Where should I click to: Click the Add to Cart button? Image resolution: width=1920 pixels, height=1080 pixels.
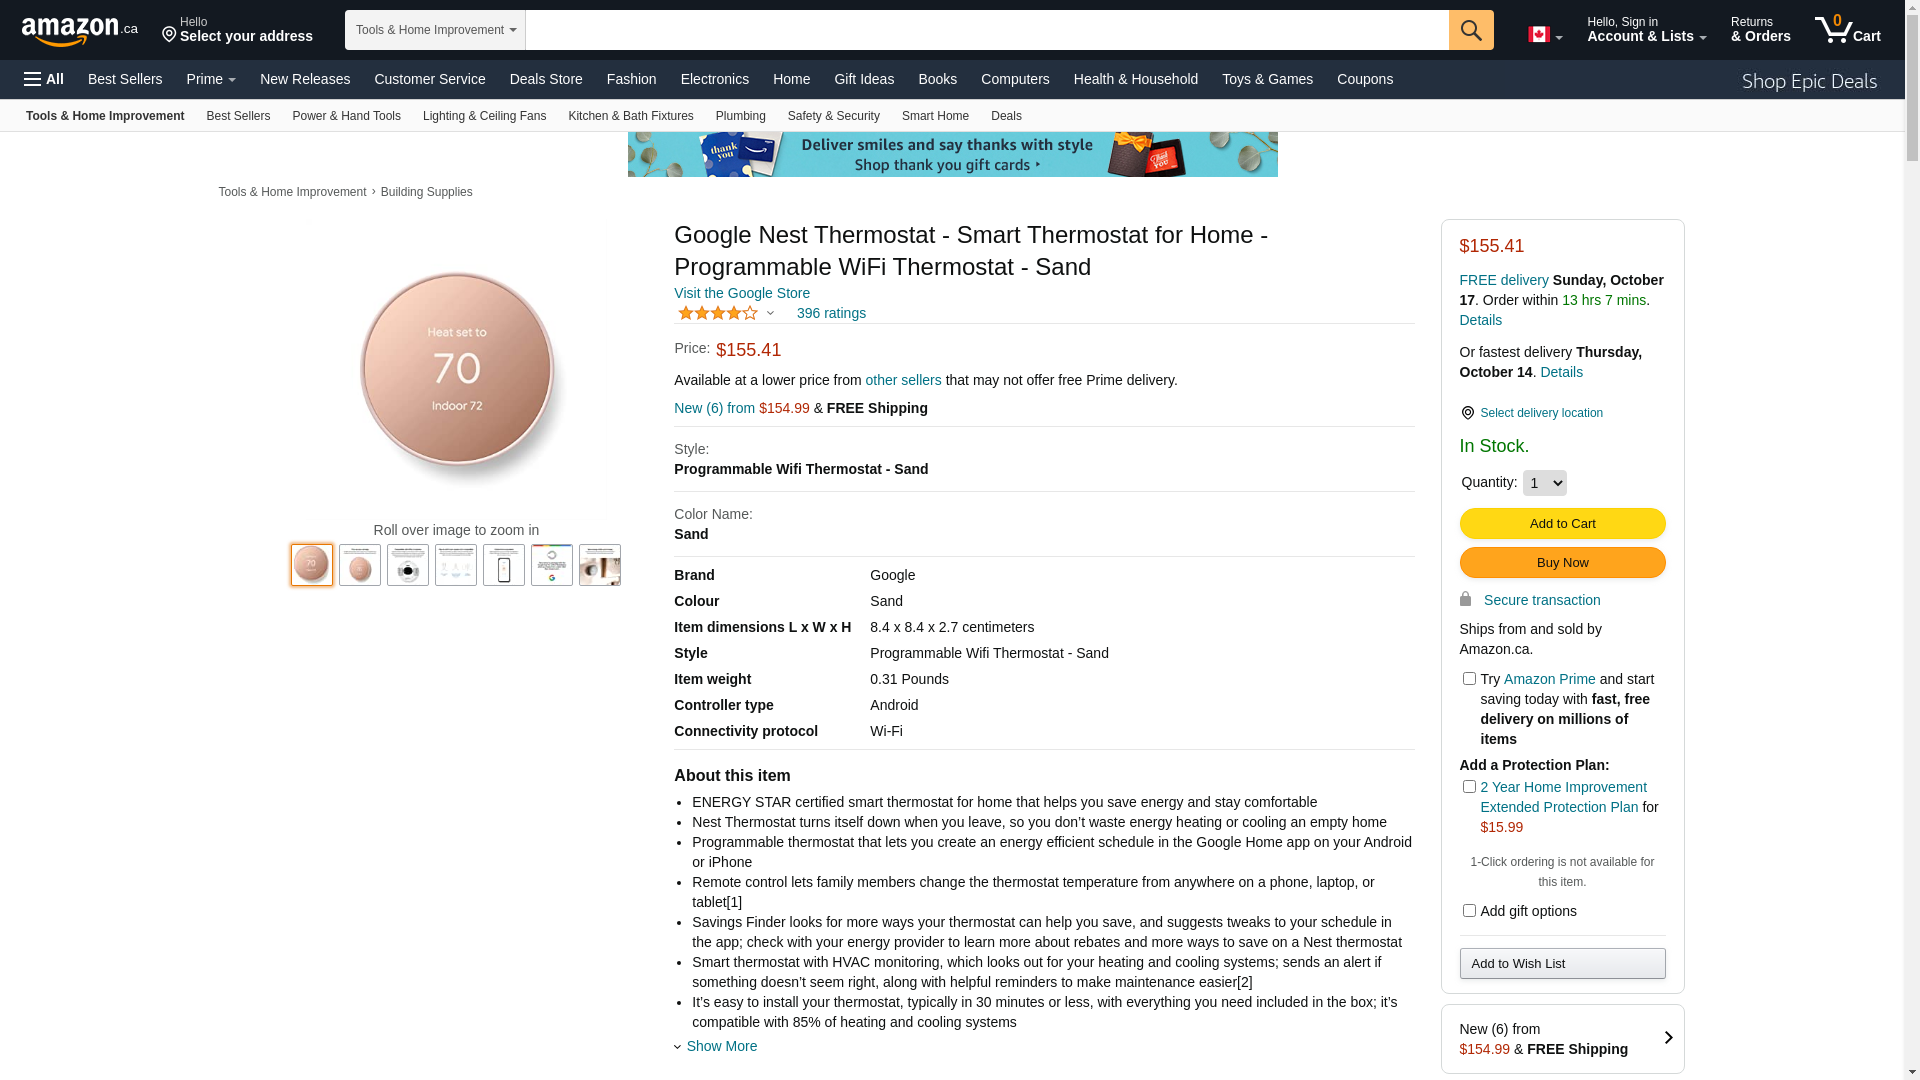(1562, 524)
